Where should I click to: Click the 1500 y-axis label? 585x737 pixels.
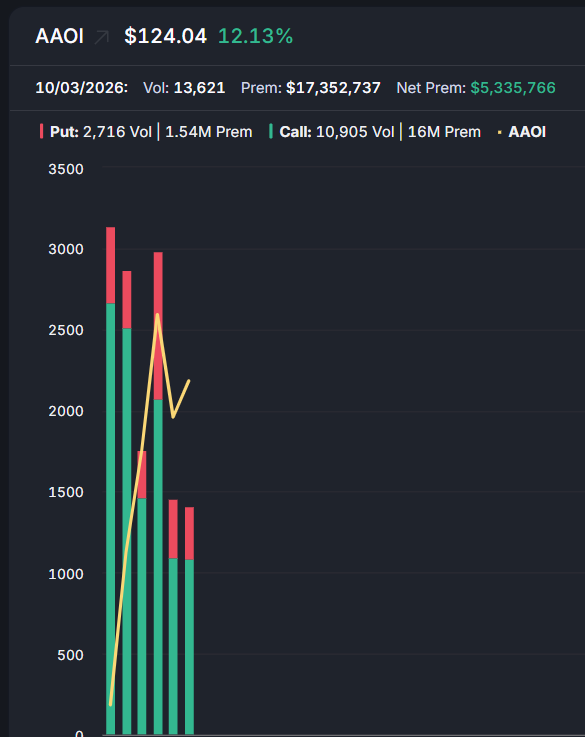tap(66, 492)
